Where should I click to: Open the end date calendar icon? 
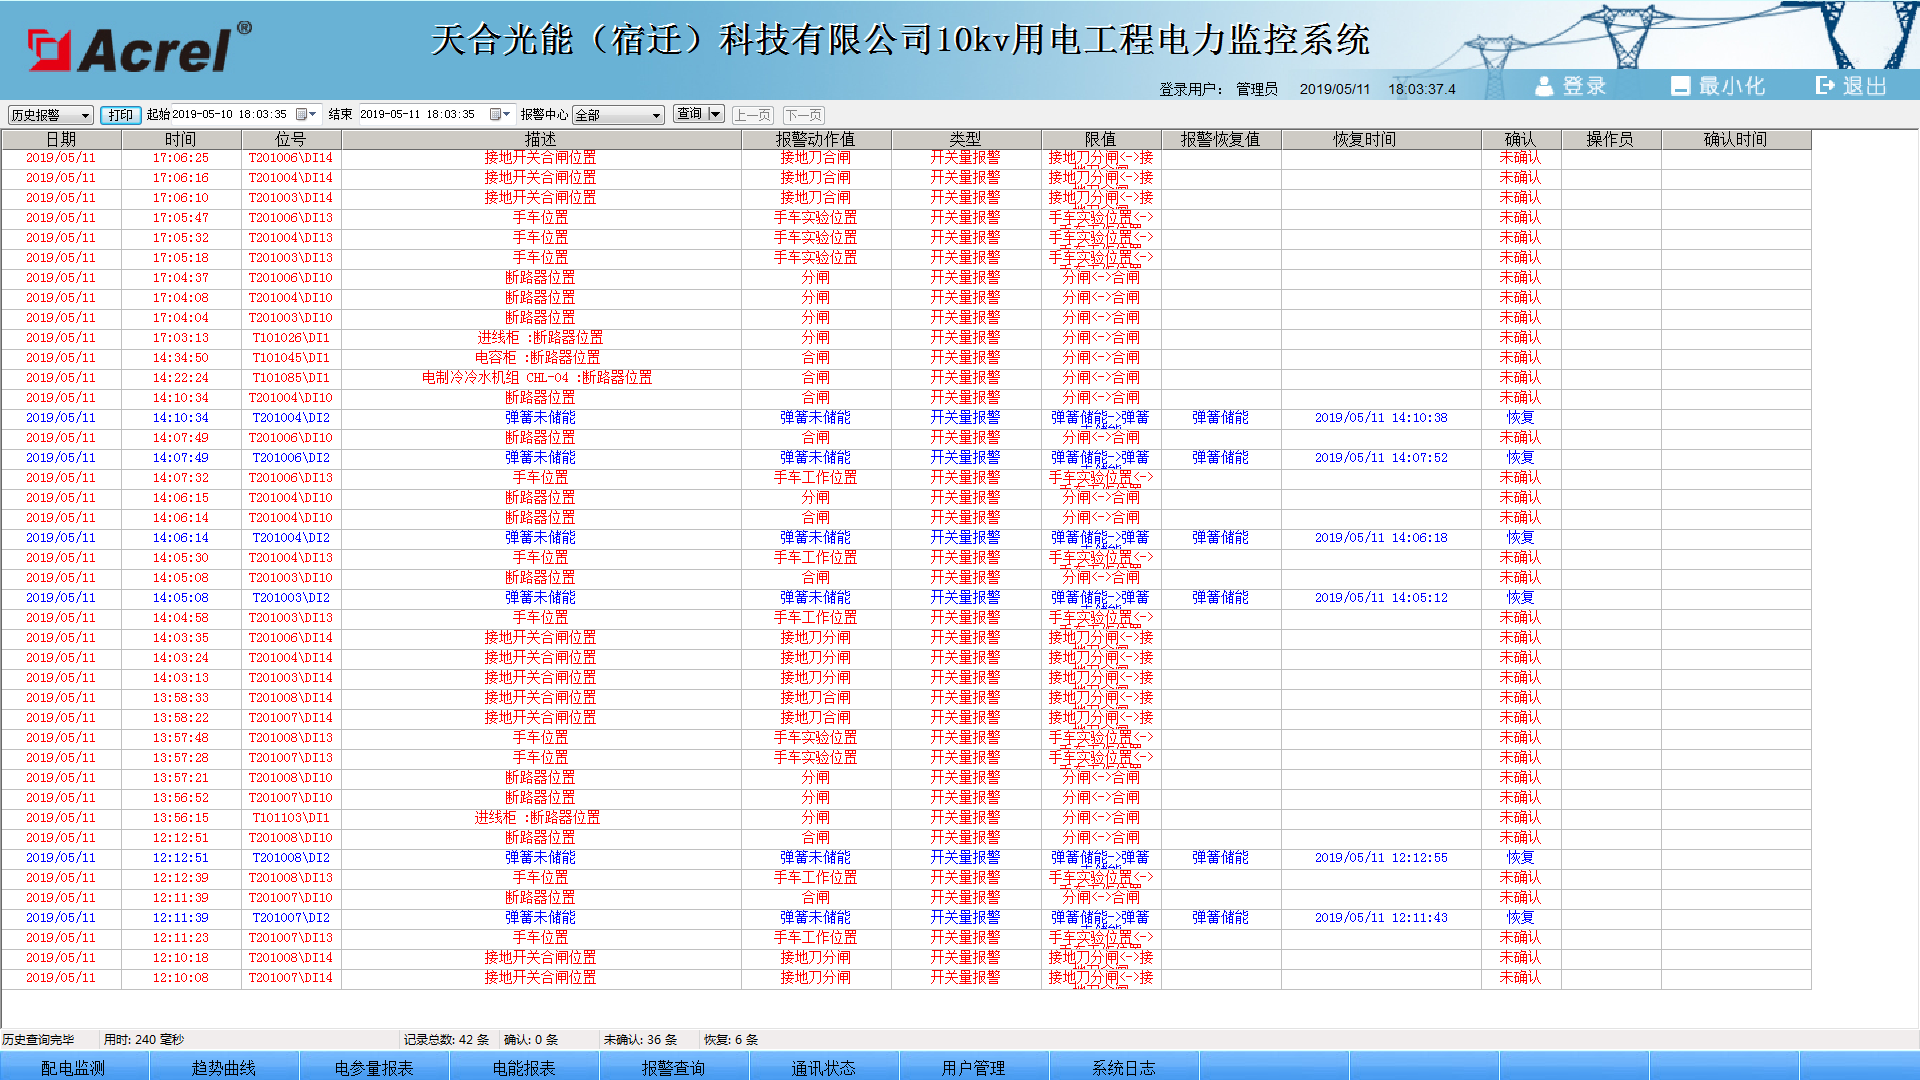495,115
